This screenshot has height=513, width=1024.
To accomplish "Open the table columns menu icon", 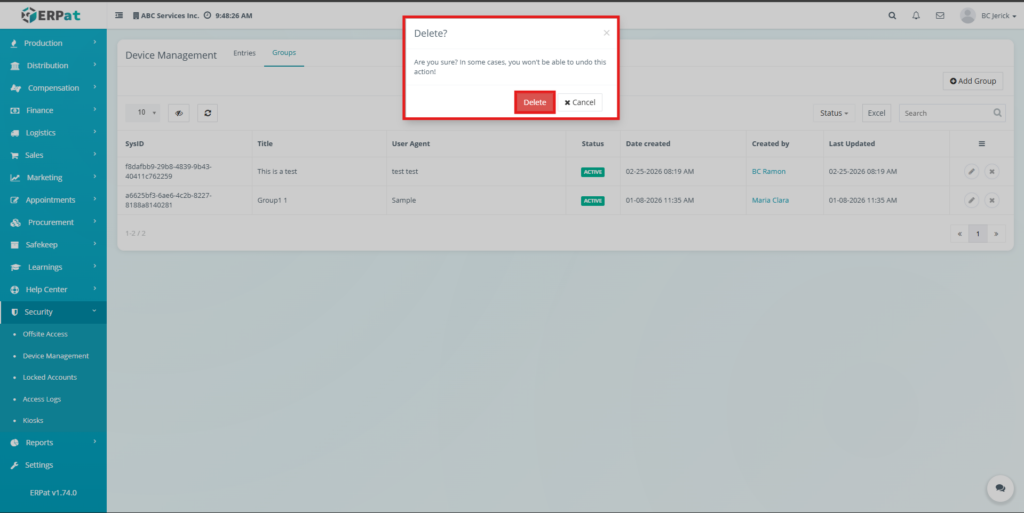I will 981,144.
